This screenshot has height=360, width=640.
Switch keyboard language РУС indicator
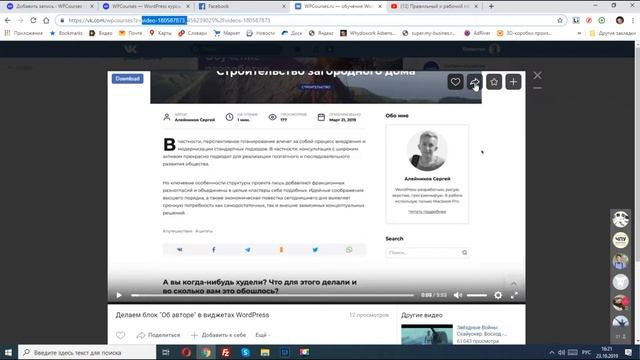[x=587, y=352]
